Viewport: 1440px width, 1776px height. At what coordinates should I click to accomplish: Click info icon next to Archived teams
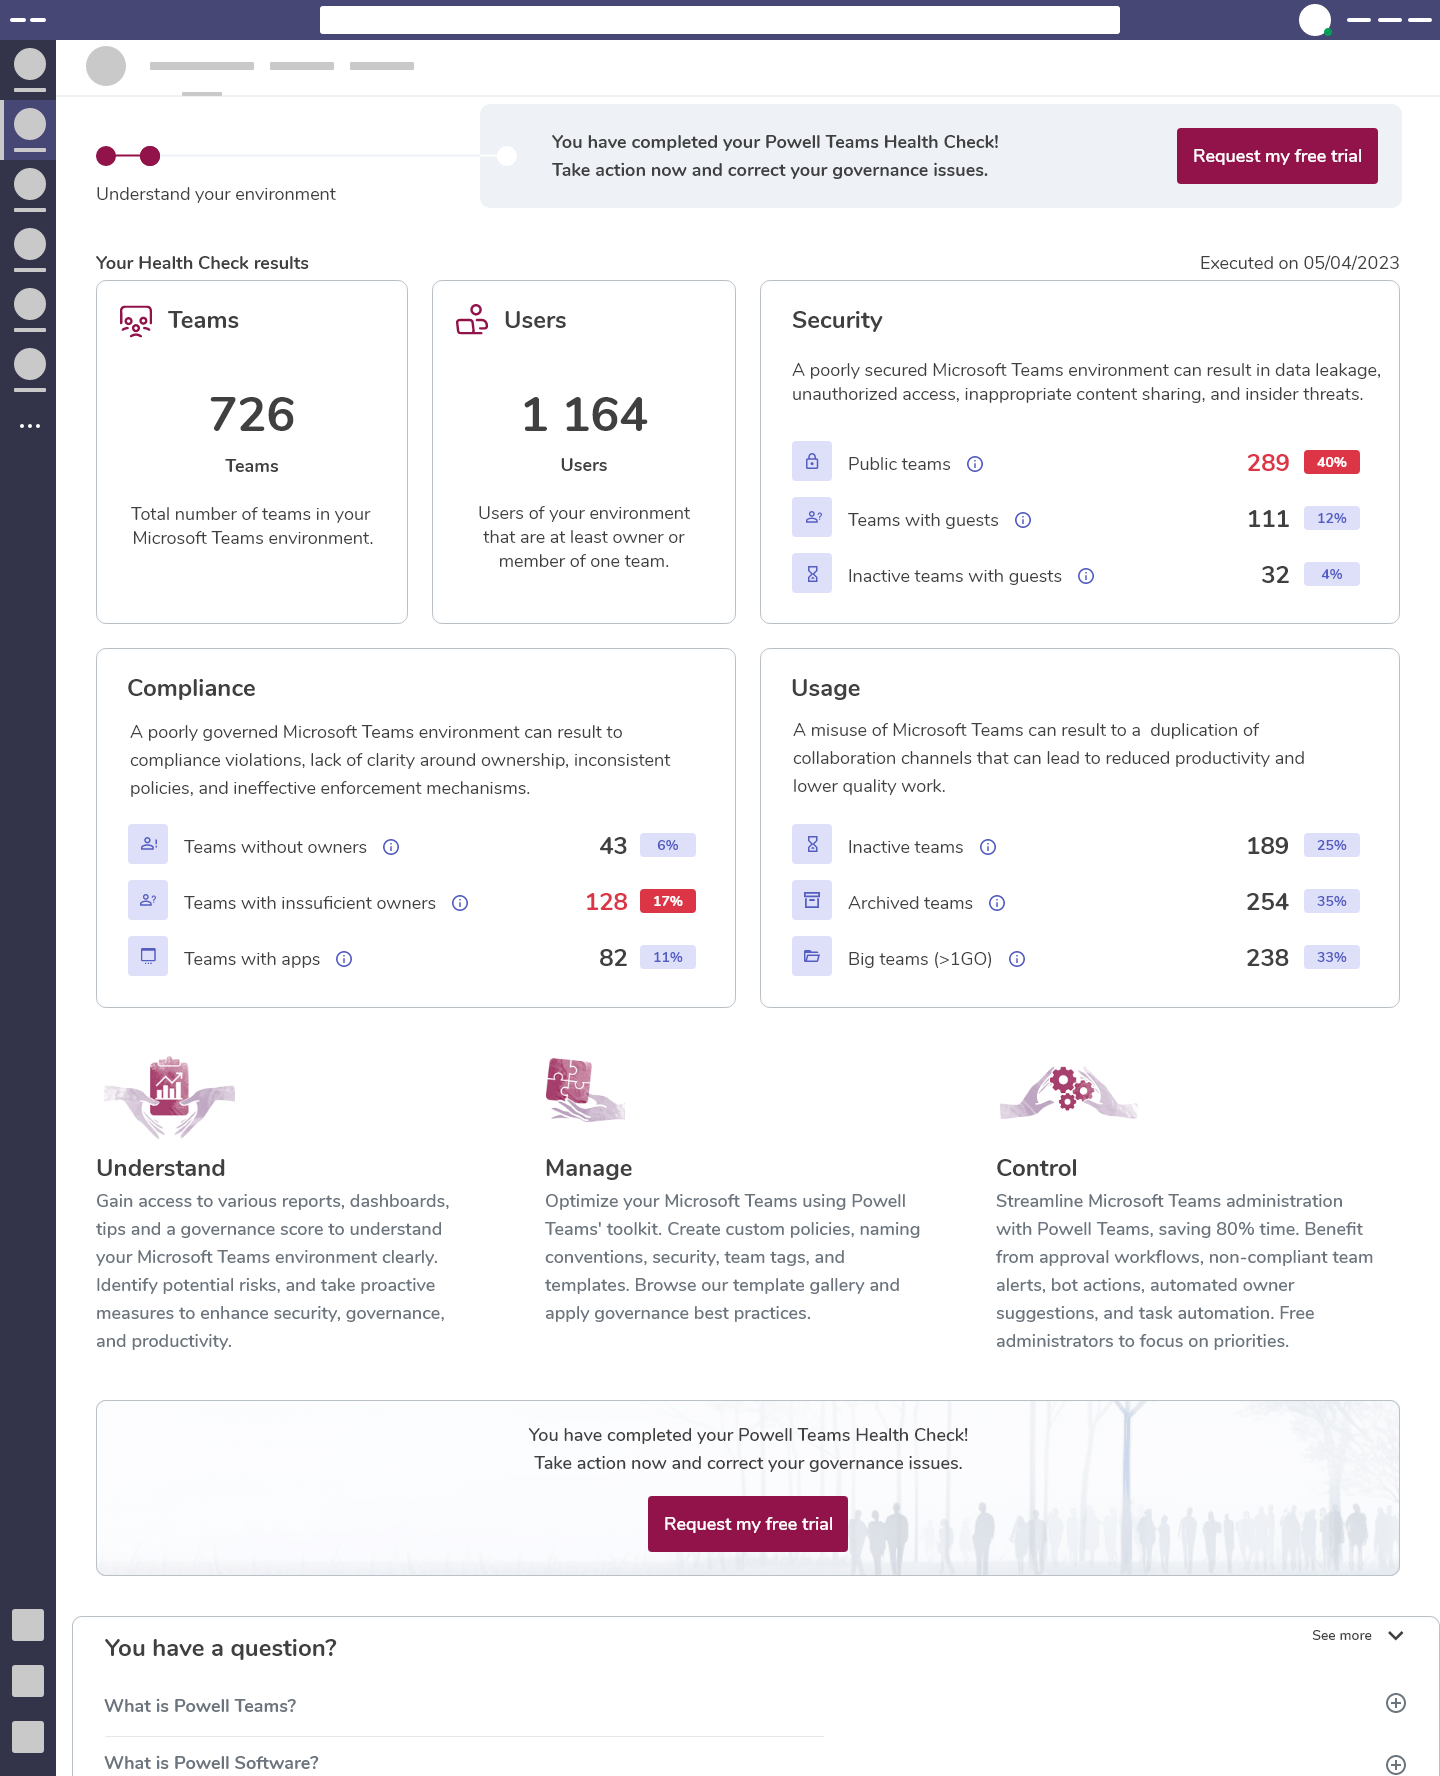997,903
